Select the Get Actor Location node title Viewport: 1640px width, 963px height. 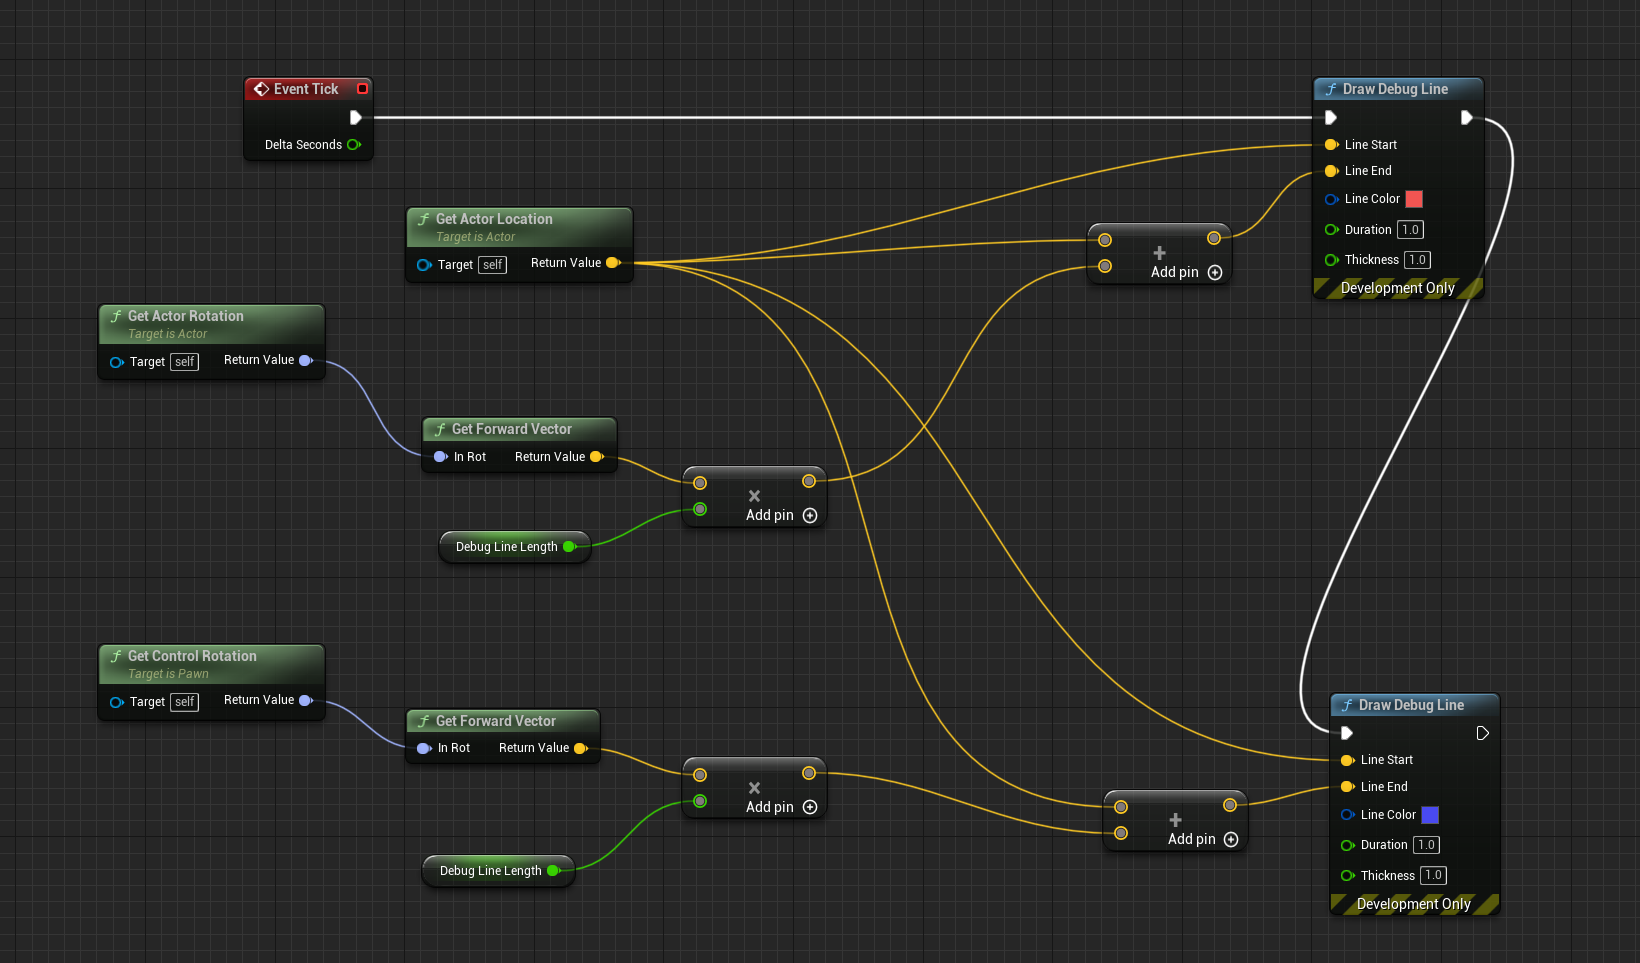(x=494, y=219)
